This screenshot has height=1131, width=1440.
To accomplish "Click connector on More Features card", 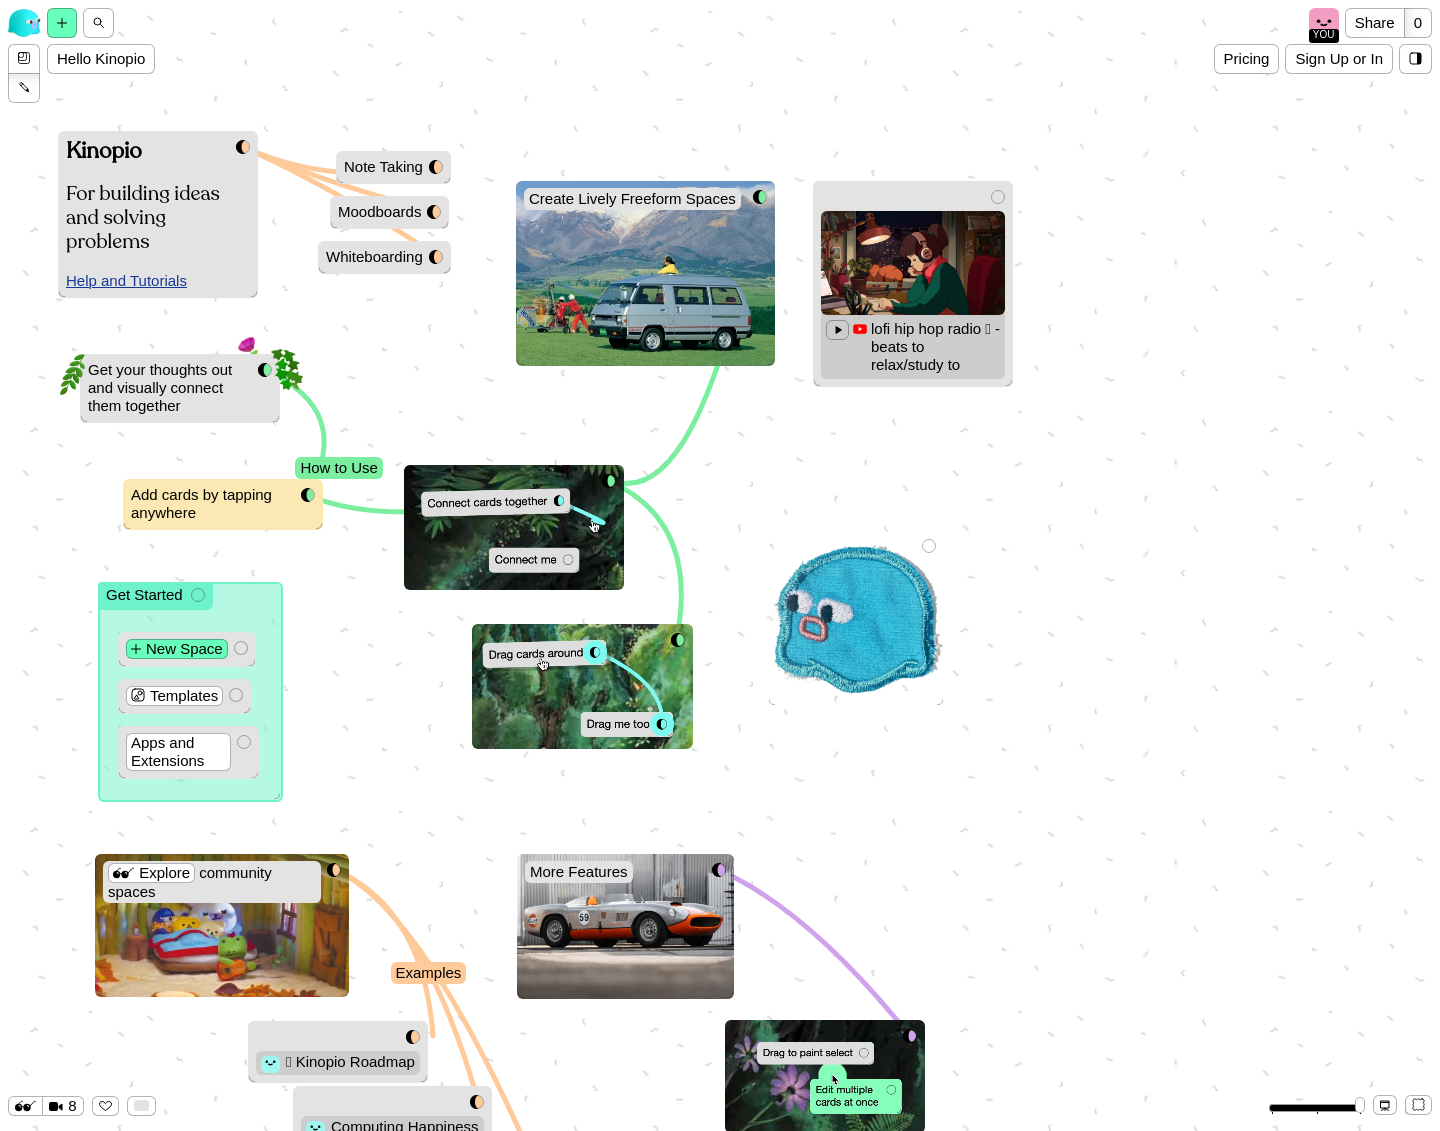I will coord(719,870).
